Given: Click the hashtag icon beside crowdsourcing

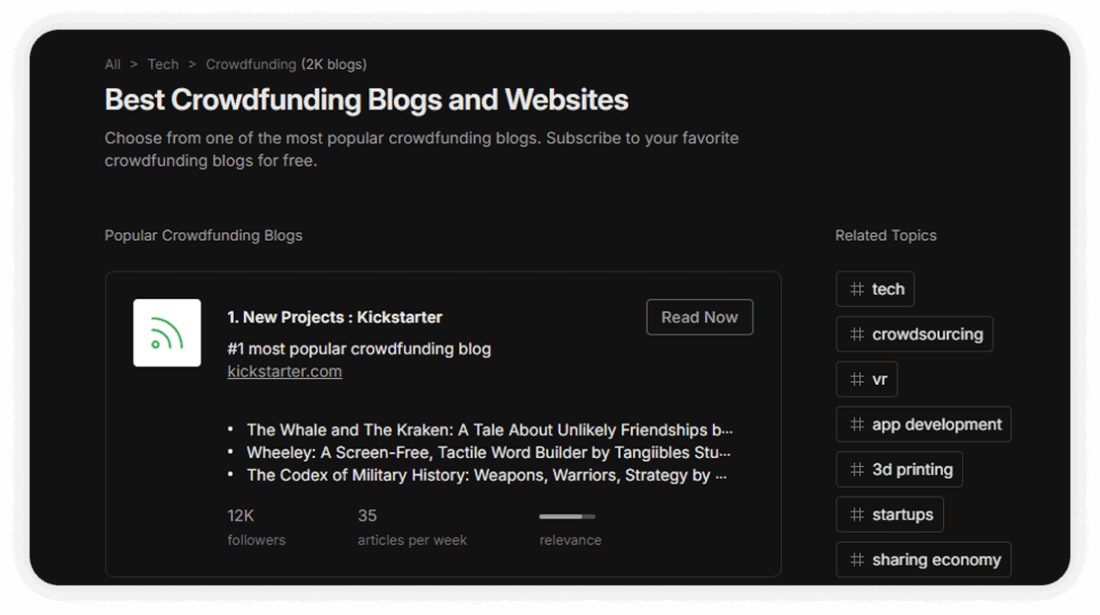Looking at the screenshot, I should (x=855, y=334).
